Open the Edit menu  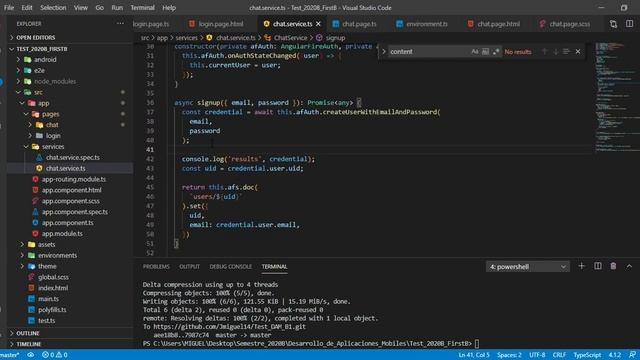27,8
